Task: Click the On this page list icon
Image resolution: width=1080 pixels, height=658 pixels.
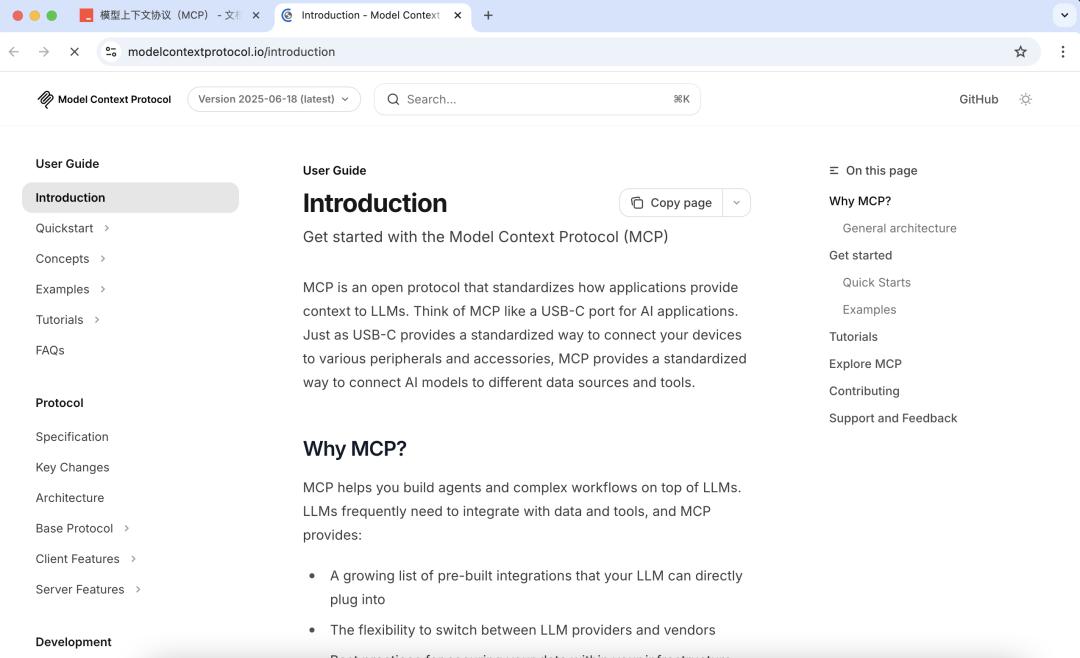Action: pyautogui.click(x=834, y=170)
